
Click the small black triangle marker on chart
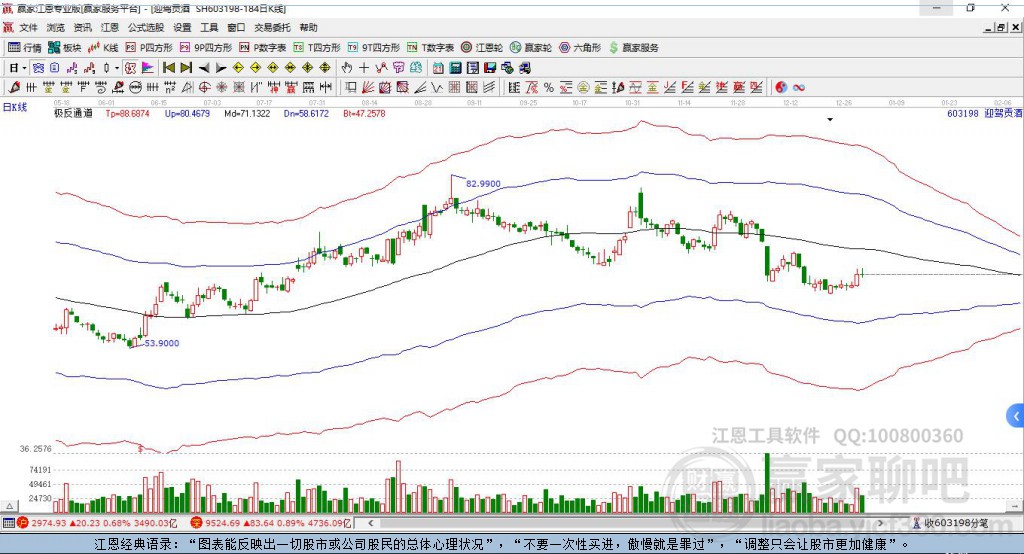pyautogui.click(x=830, y=120)
